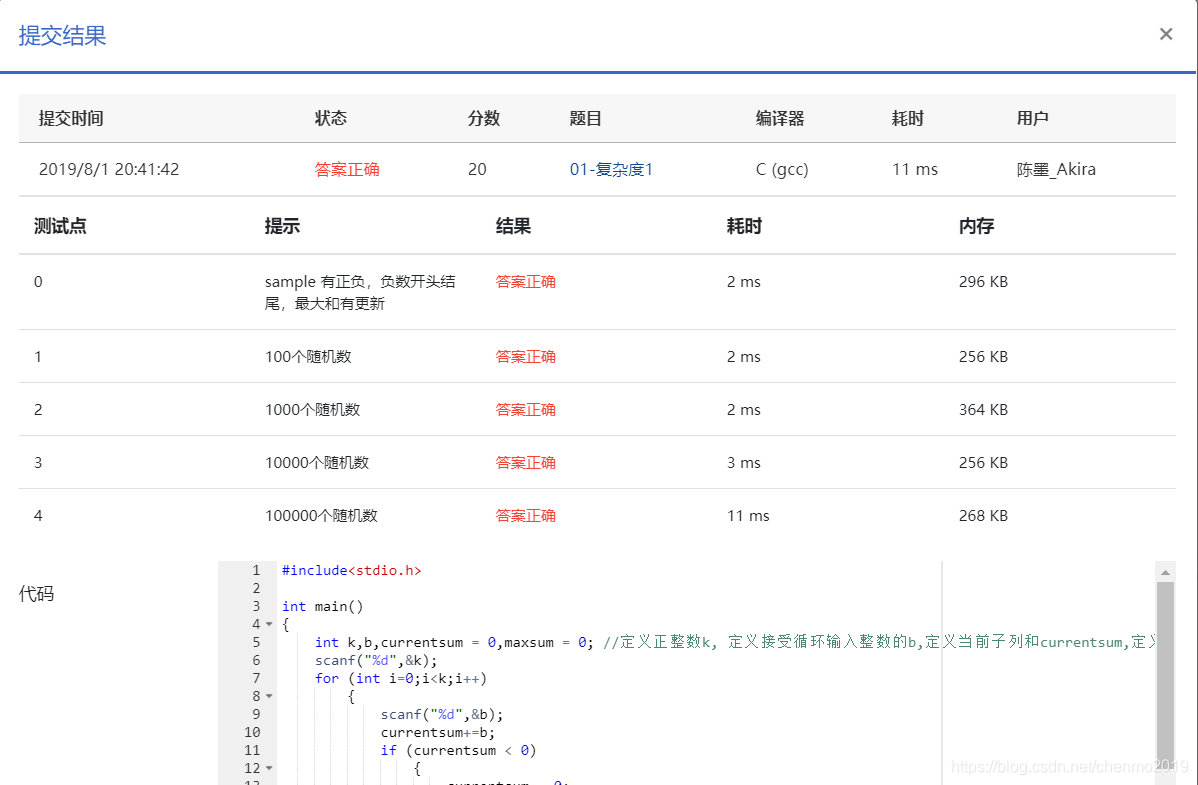Viewport: 1198px width, 785px height.
Task: Select the red 答案正确 submission status
Action: [347, 169]
